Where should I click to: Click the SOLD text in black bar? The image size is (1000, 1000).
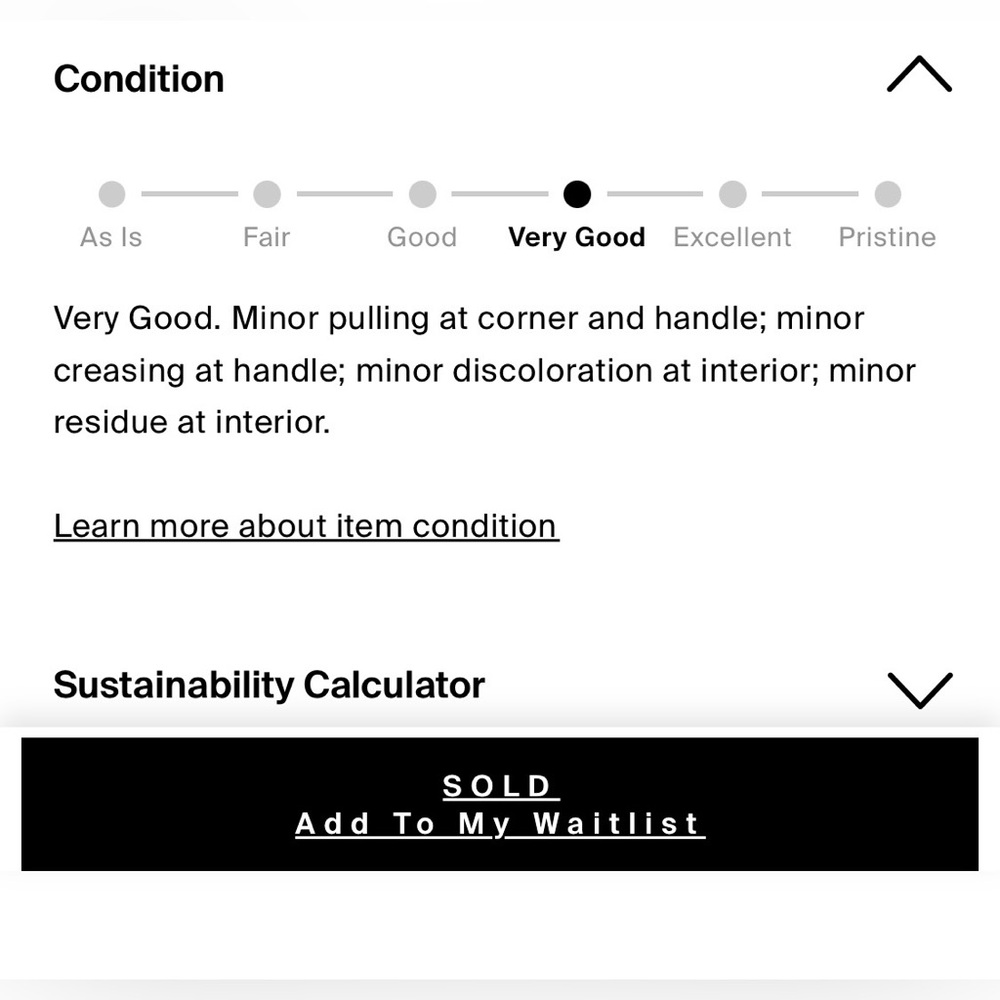pos(501,786)
